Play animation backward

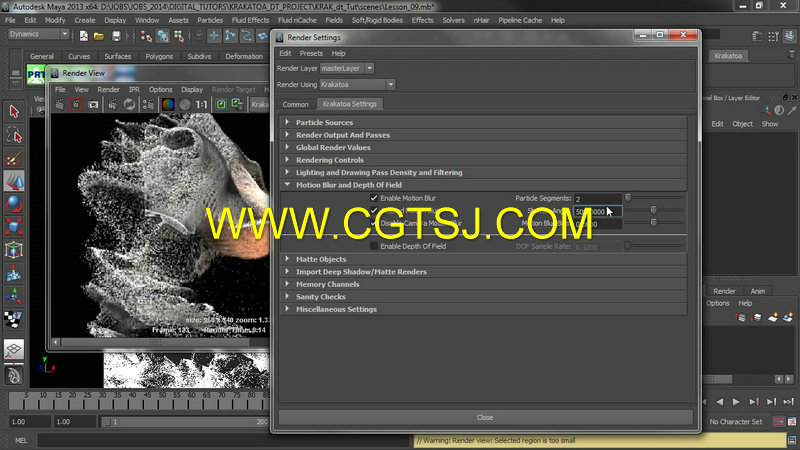coord(719,402)
